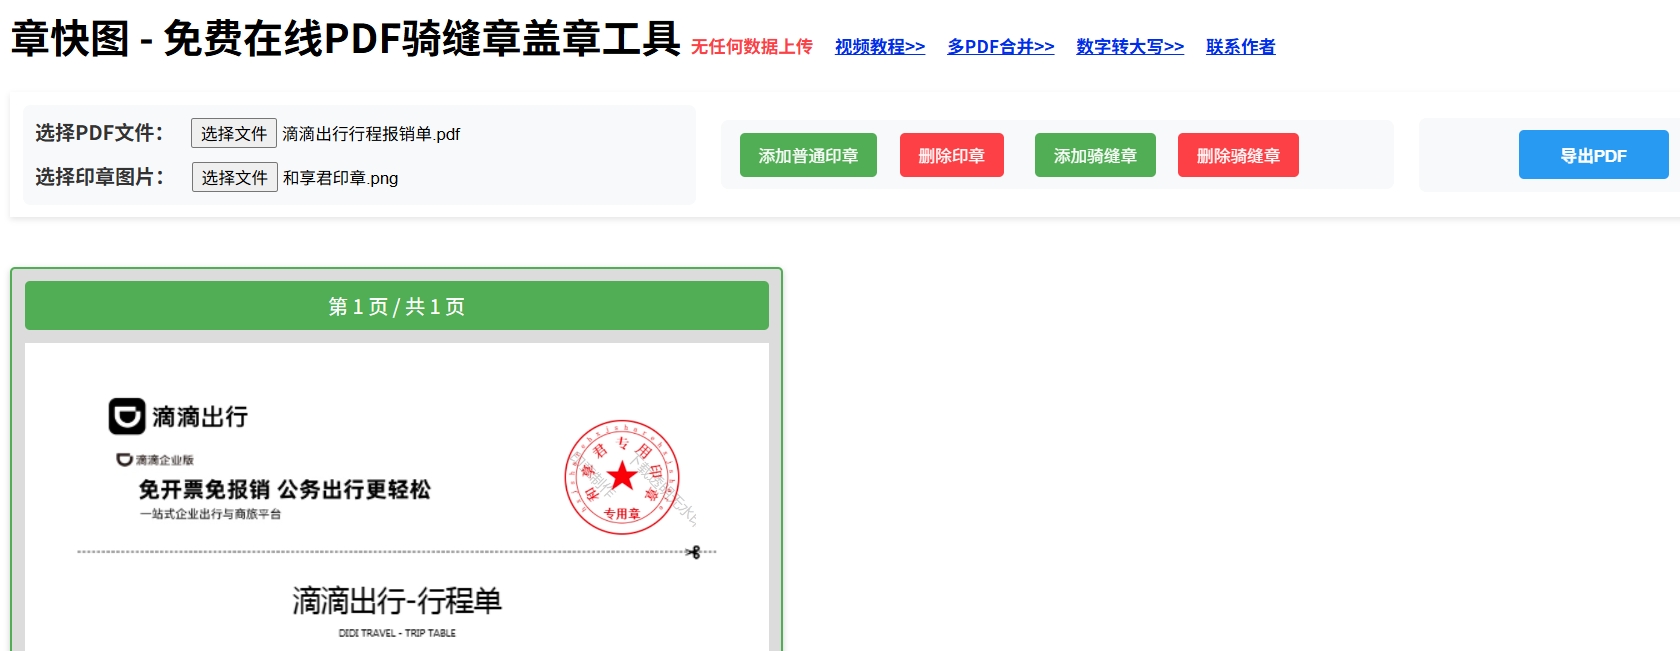This screenshot has width=1680, height=651.
Task: Click the 滴滴出行-行程单 title in the preview
Action: tap(397, 601)
